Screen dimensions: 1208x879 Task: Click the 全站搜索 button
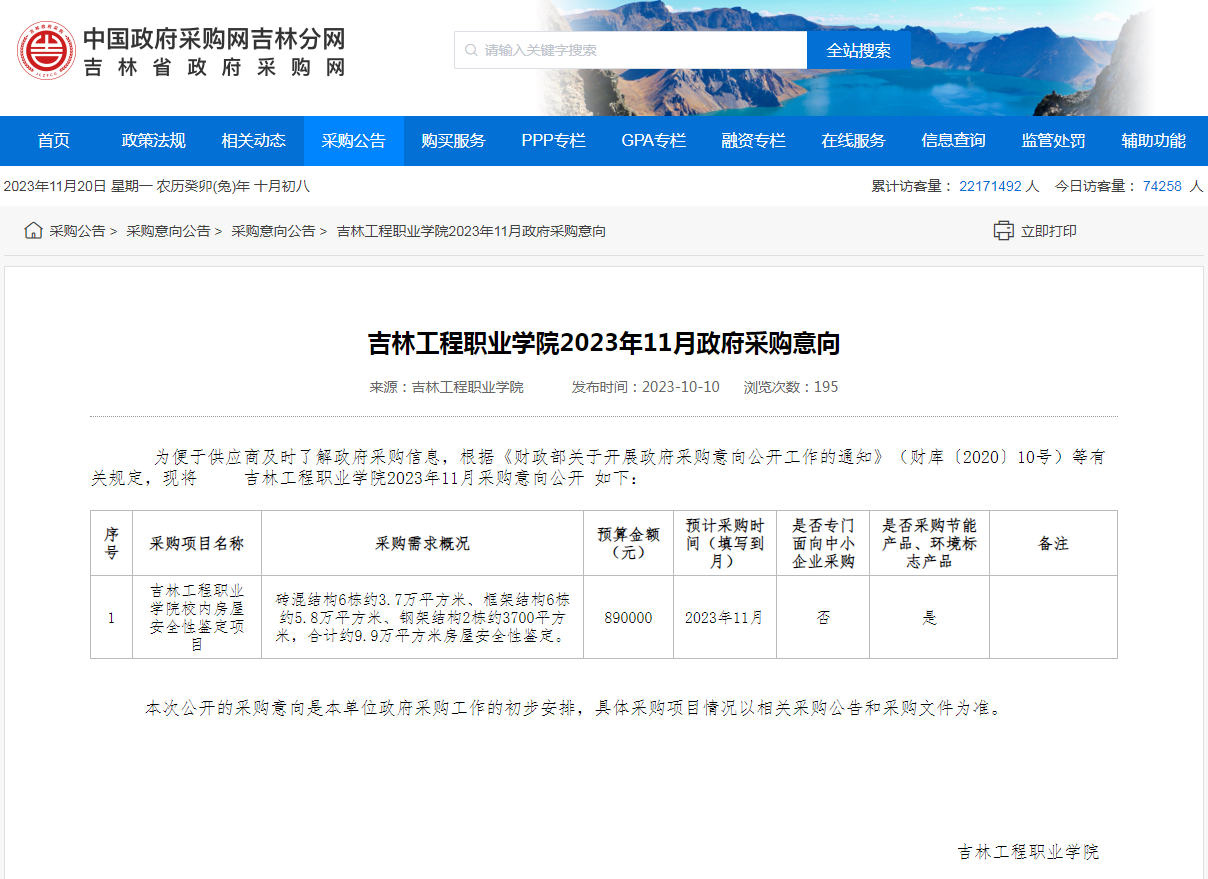[x=858, y=50]
